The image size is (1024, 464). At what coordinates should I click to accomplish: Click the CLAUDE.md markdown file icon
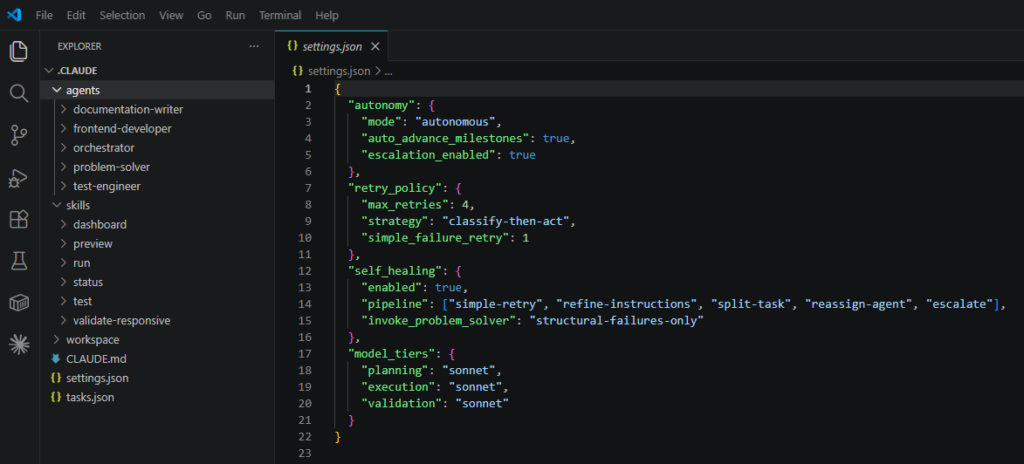coord(56,359)
